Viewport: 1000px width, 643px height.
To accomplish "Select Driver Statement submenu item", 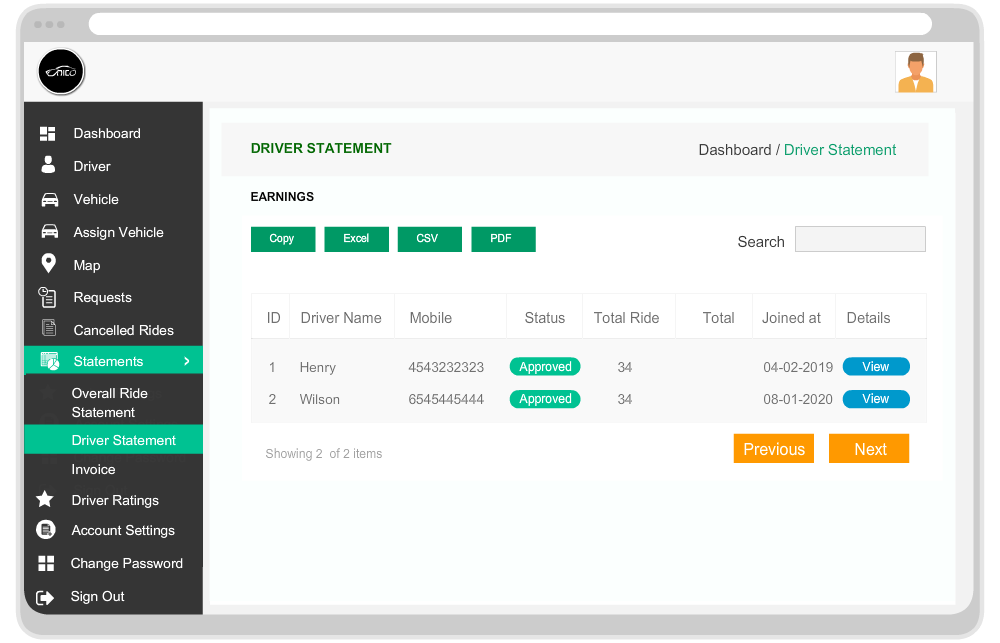I will (x=114, y=440).
